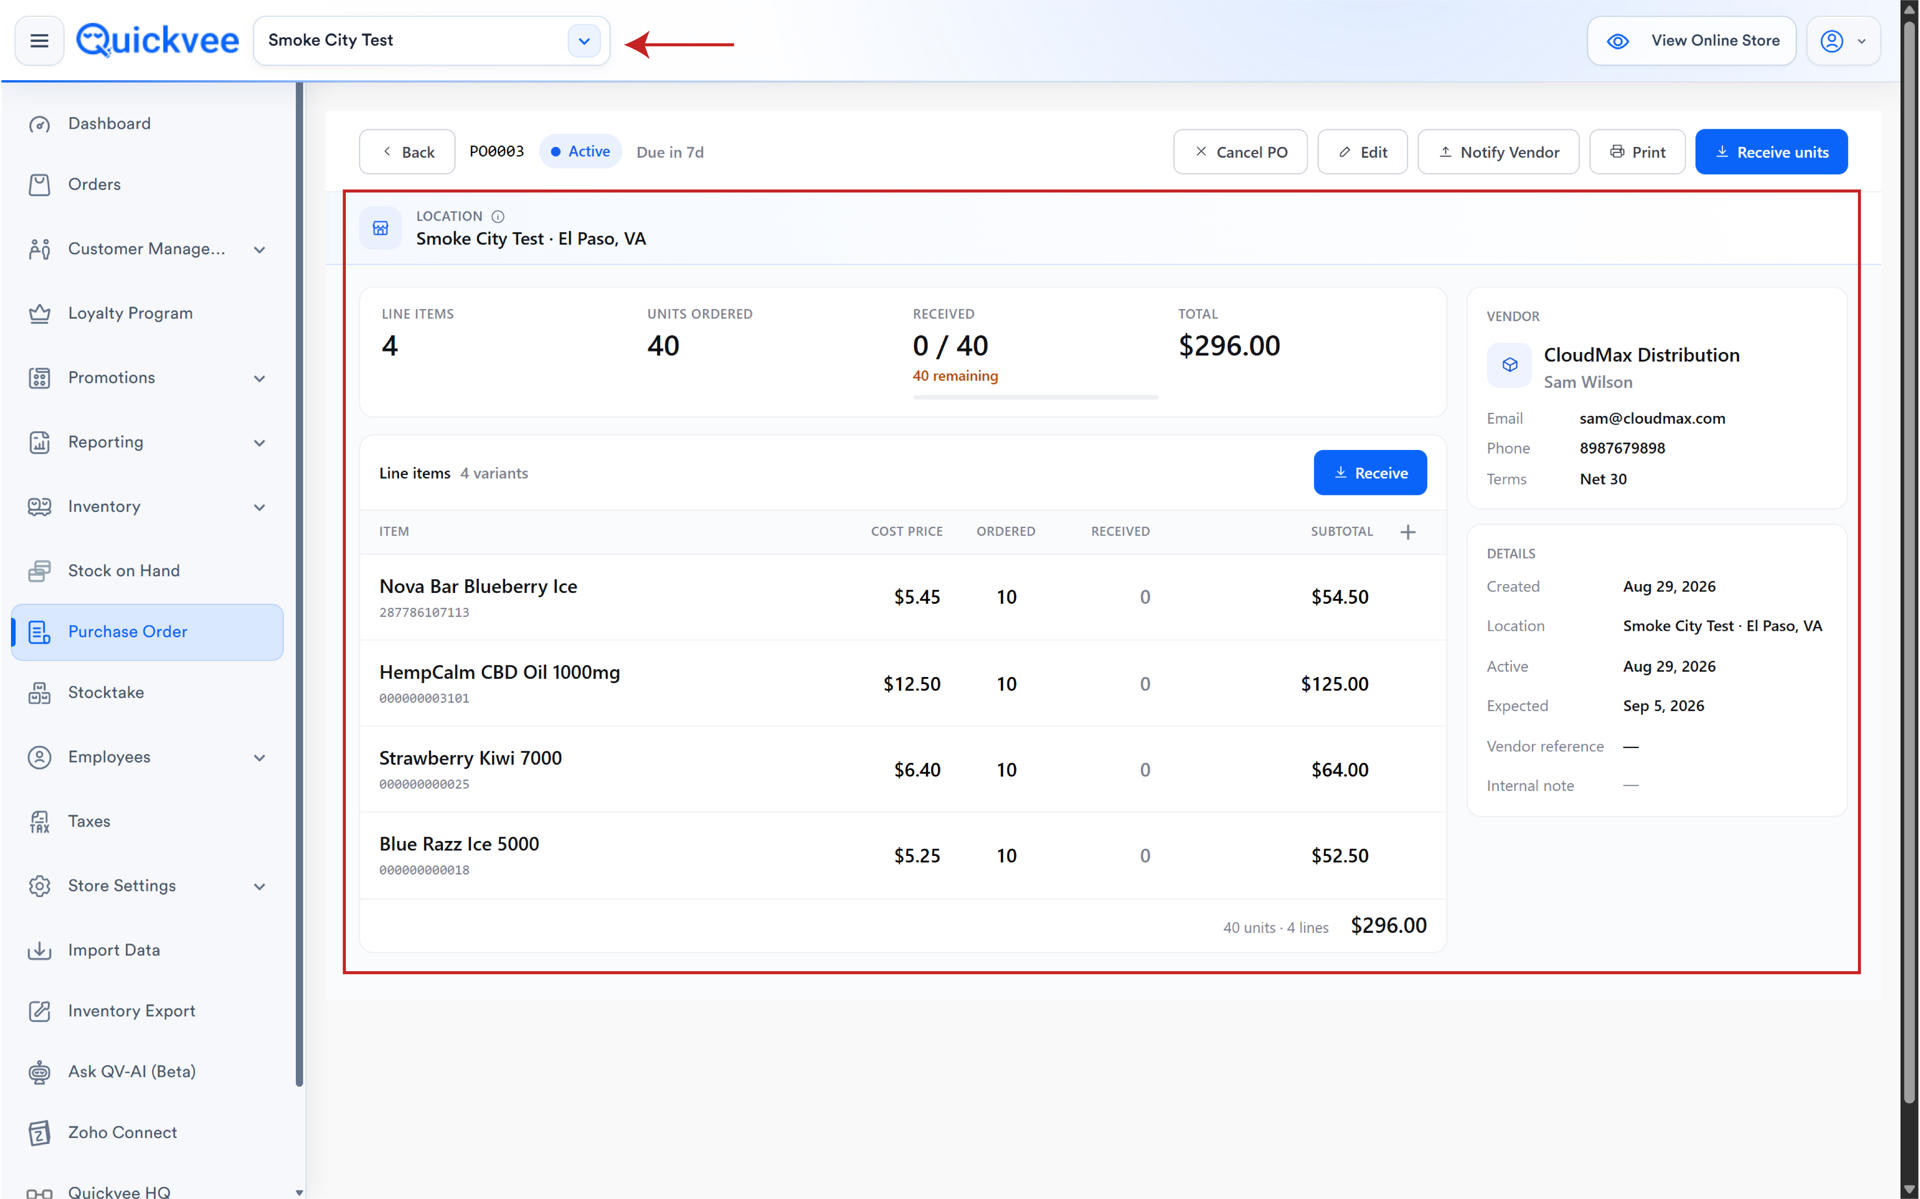Click the vendor email sam@cloudmax.com

1652,419
